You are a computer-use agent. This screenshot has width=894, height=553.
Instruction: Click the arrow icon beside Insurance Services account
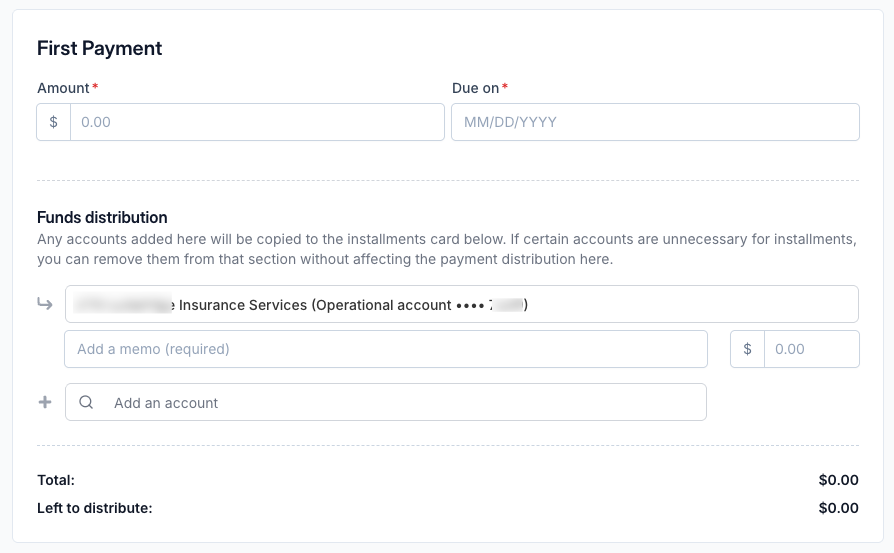point(45,304)
